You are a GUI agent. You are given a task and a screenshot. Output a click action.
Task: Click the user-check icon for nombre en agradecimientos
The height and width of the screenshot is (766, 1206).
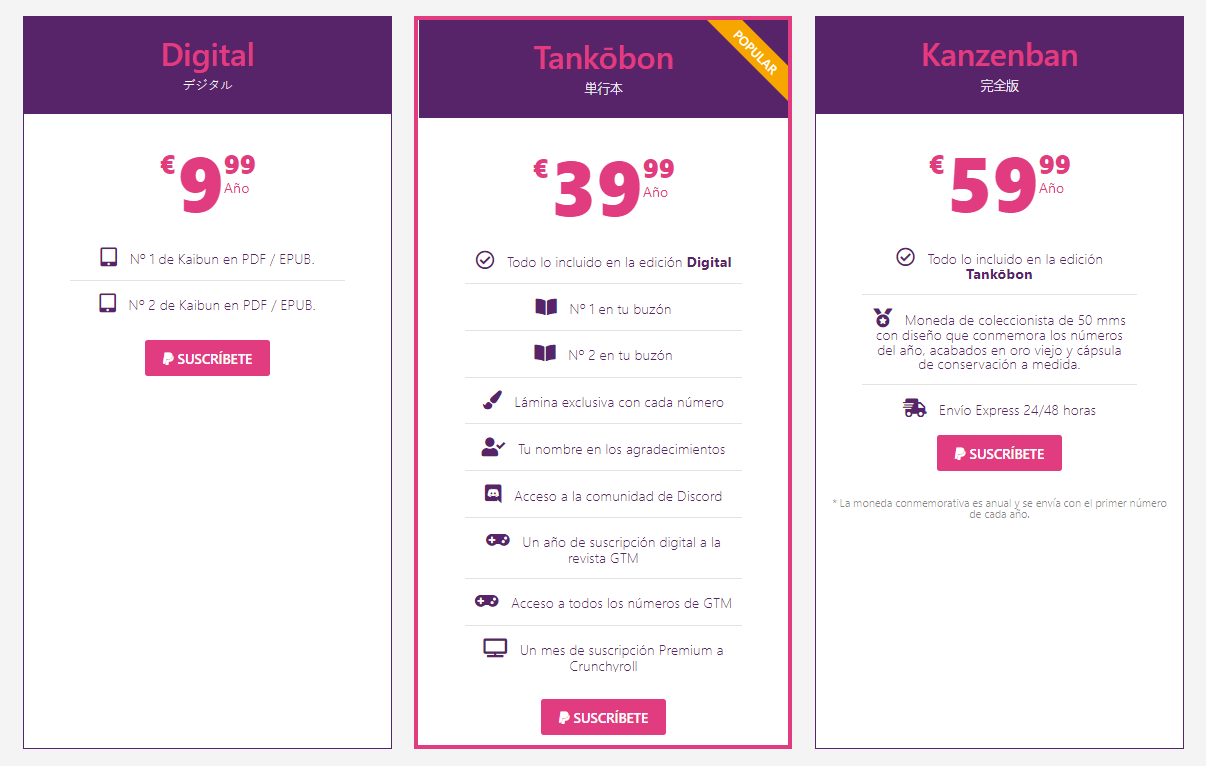click(x=493, y=447)
